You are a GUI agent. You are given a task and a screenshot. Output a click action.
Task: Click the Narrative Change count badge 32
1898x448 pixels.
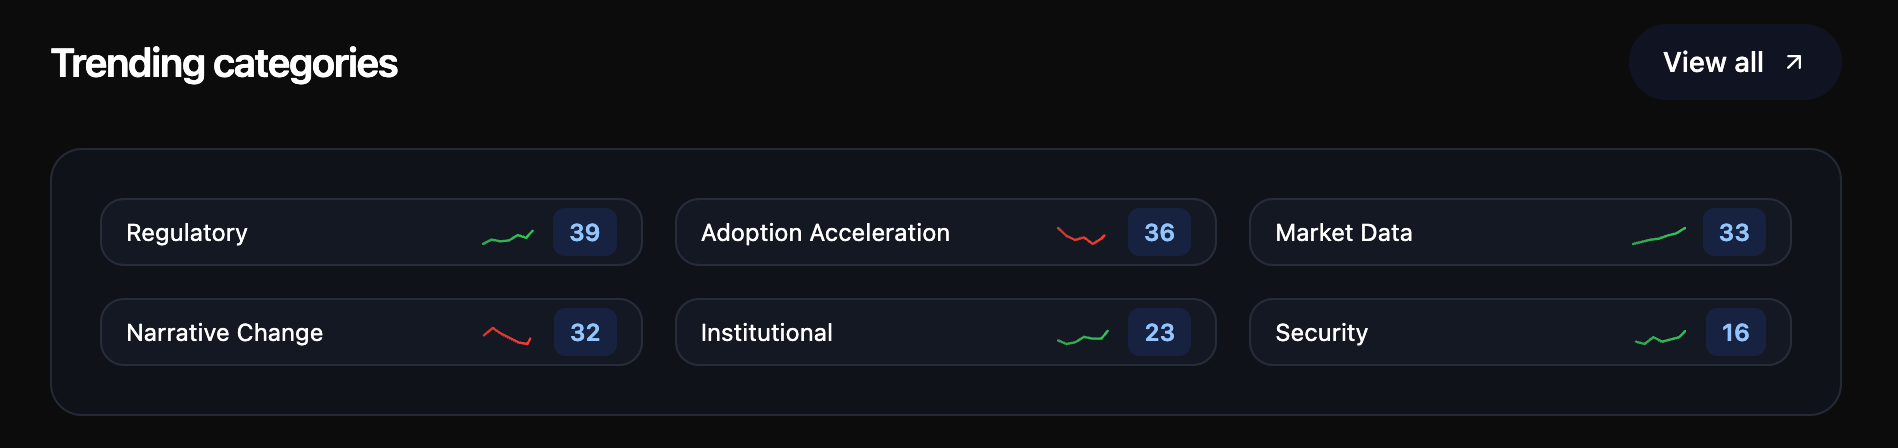(585, 333)
